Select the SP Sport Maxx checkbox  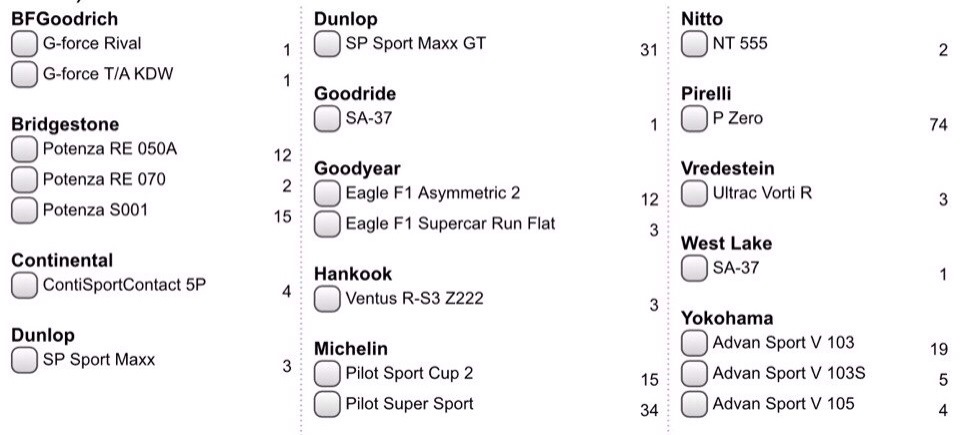pos(24,360)
